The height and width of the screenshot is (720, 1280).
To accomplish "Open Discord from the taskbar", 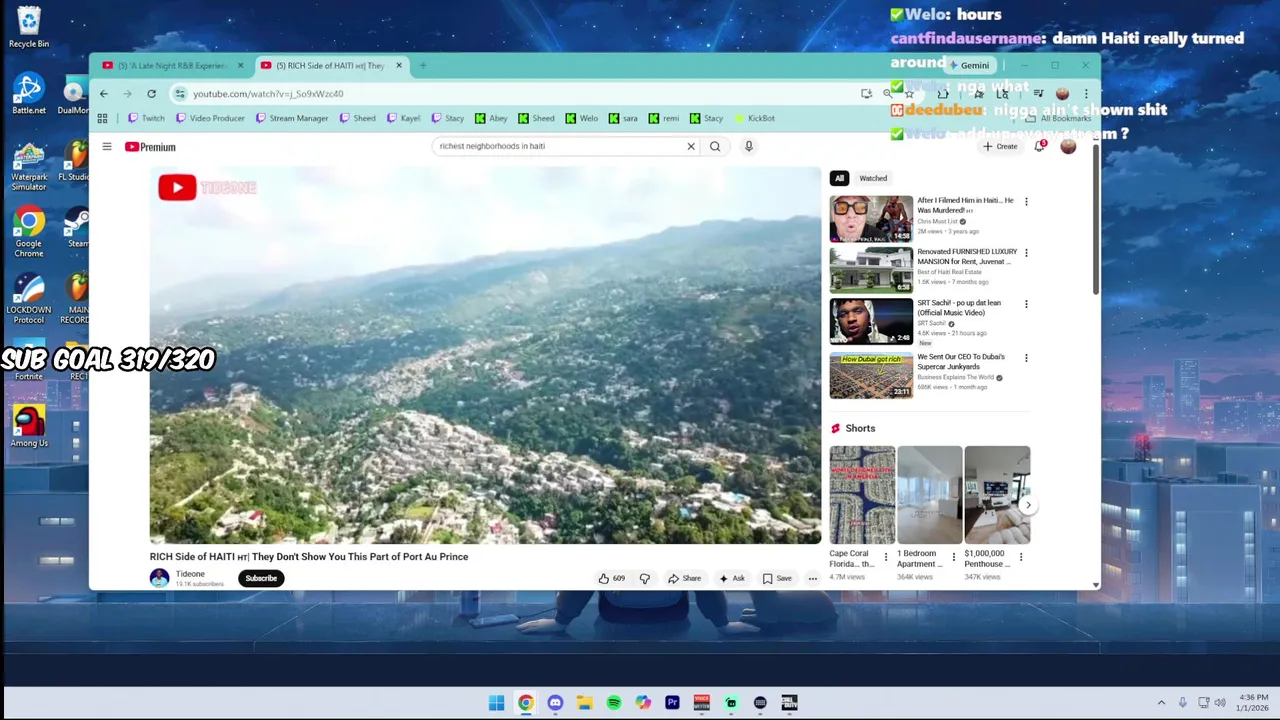I will point(555,703).
